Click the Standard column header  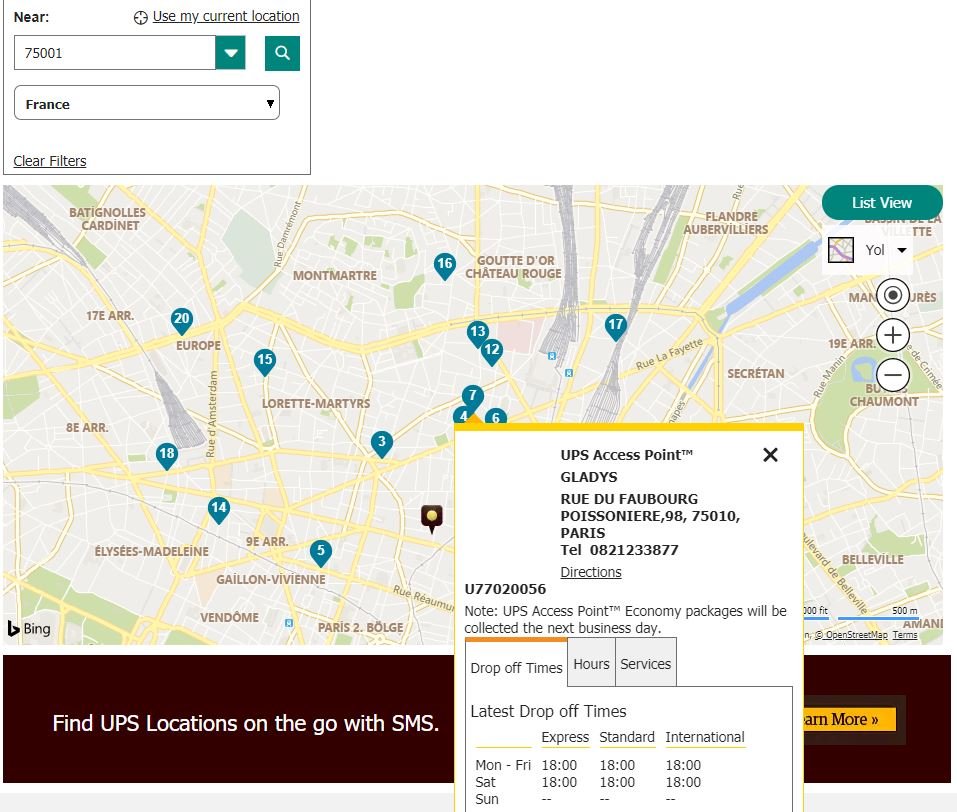(627, 737)
